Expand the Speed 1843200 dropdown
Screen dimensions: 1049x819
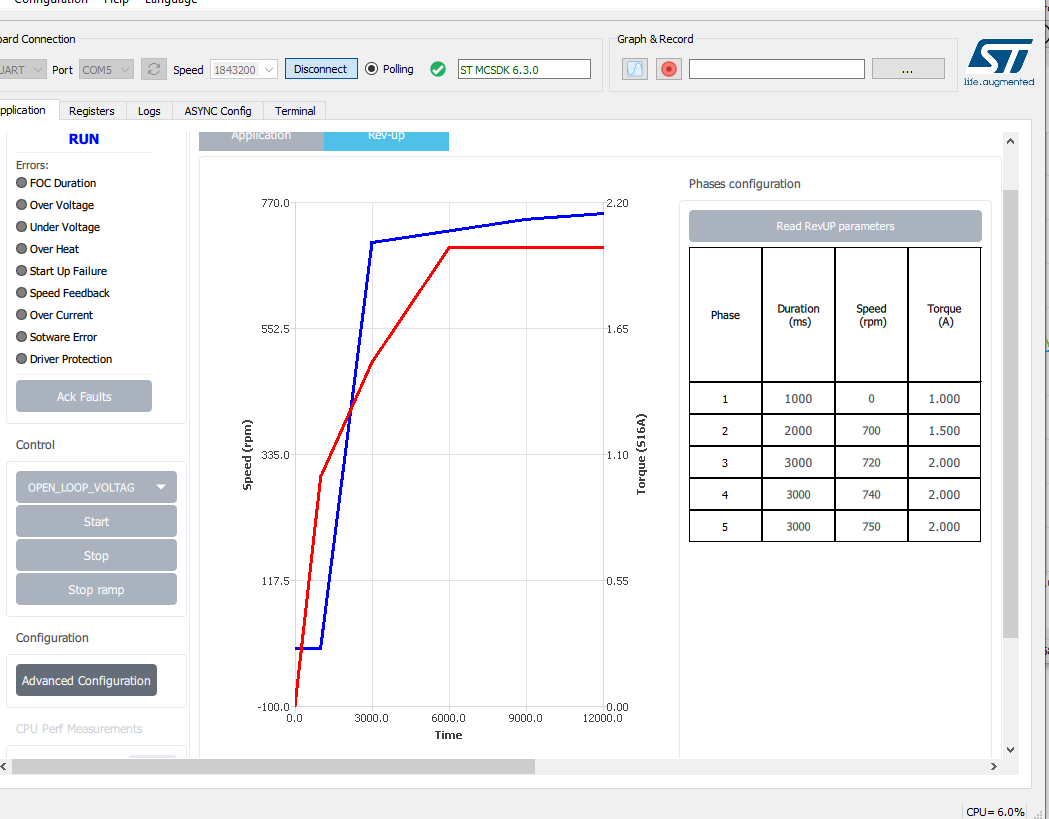click(243, 69)
